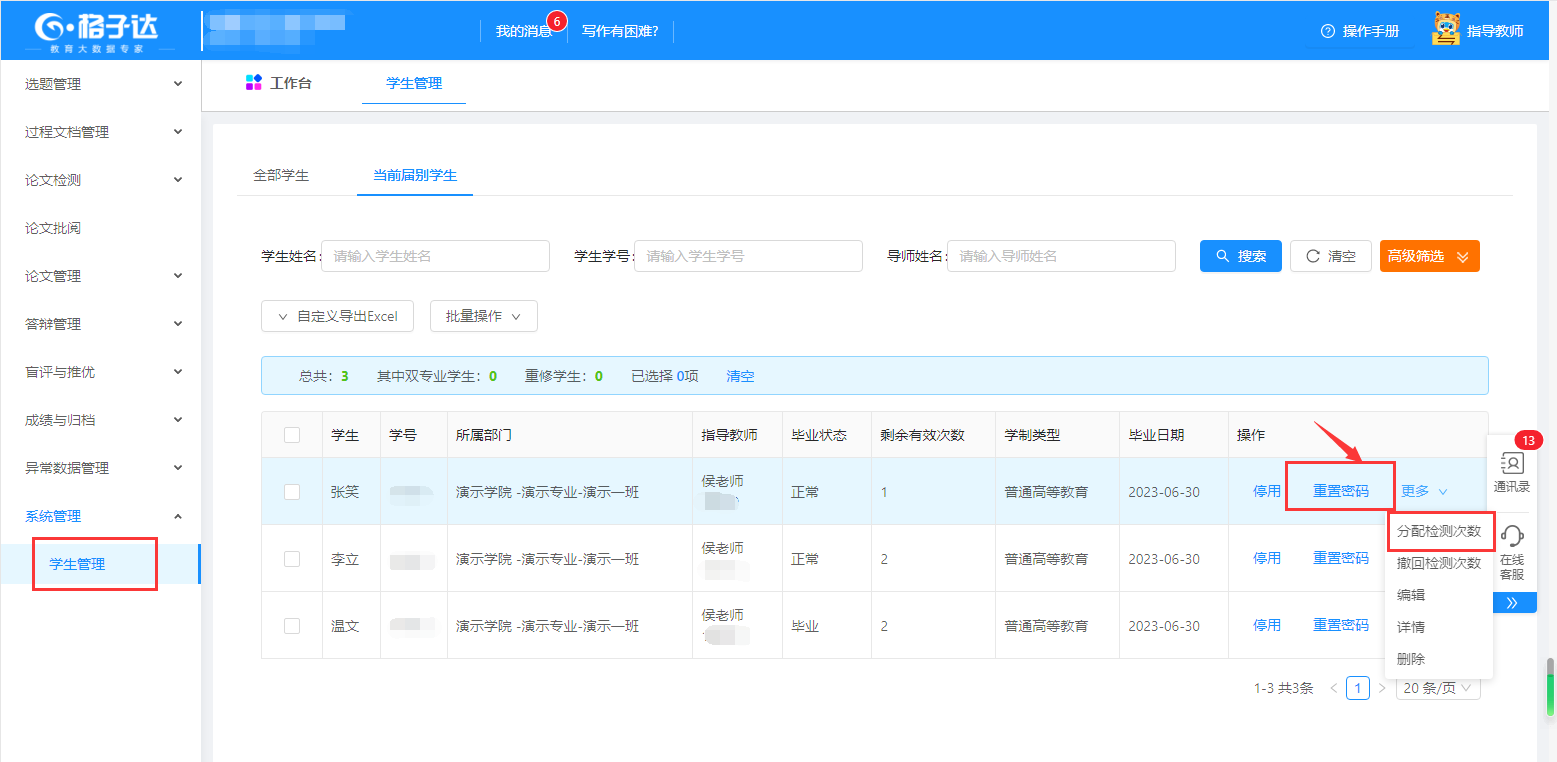Open the 20条/页 page size selector
This screenshot has height=762, width=1557.
click(x=1437, y=688)
